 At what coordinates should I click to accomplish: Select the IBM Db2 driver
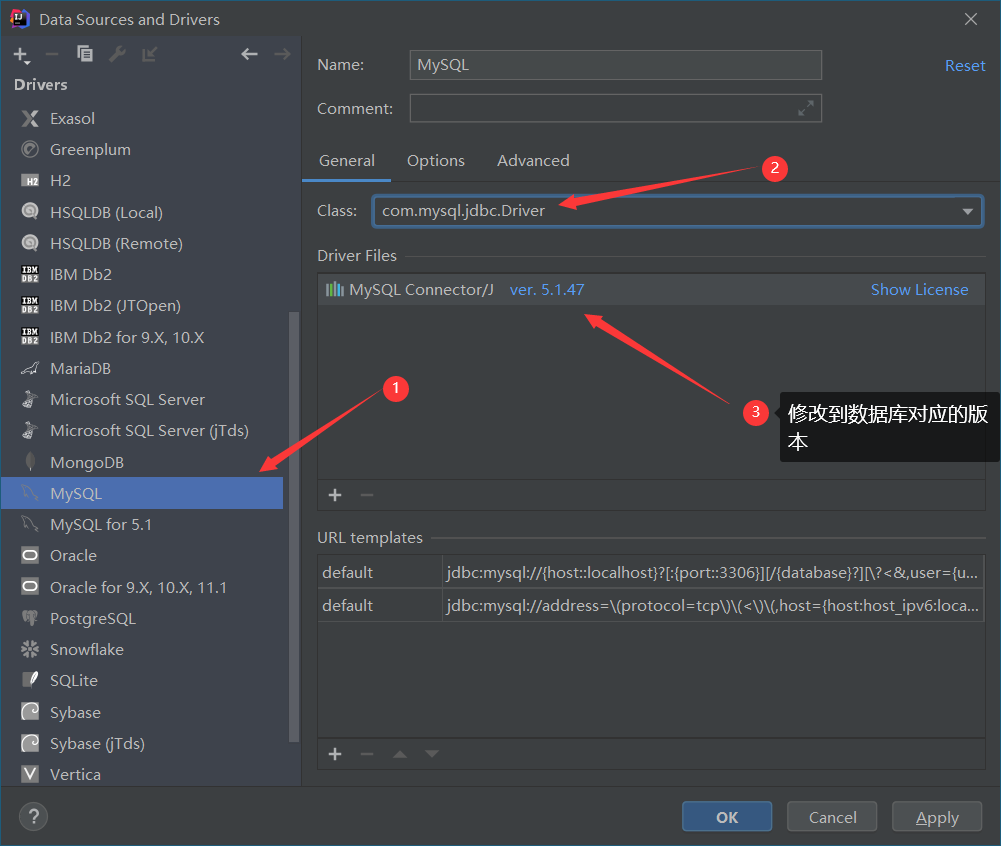click(x=142, y=275)
